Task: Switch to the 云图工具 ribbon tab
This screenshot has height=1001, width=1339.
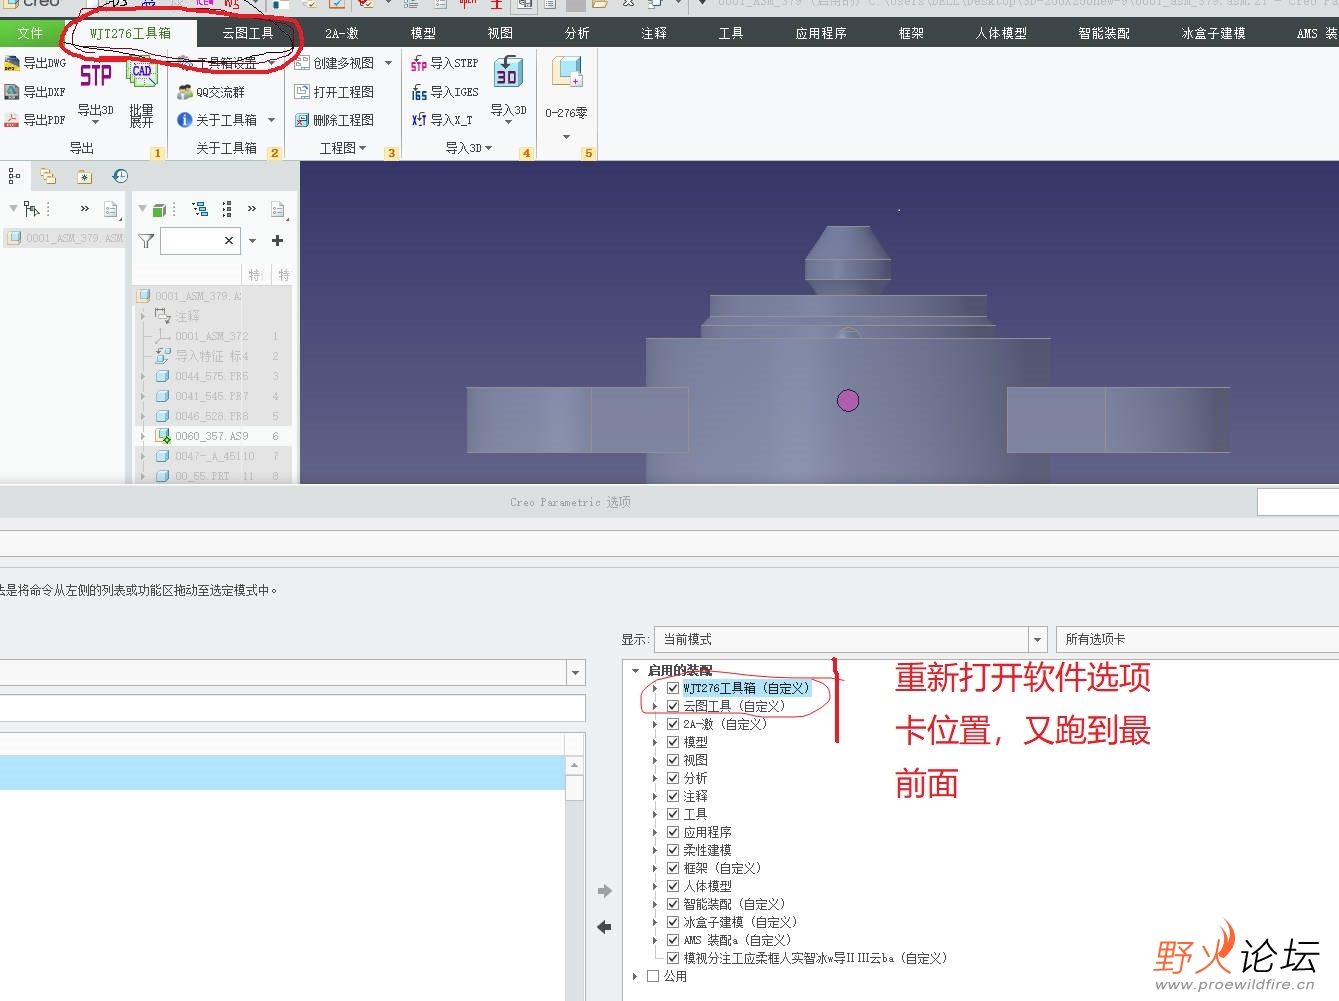Action: [246, 31]
